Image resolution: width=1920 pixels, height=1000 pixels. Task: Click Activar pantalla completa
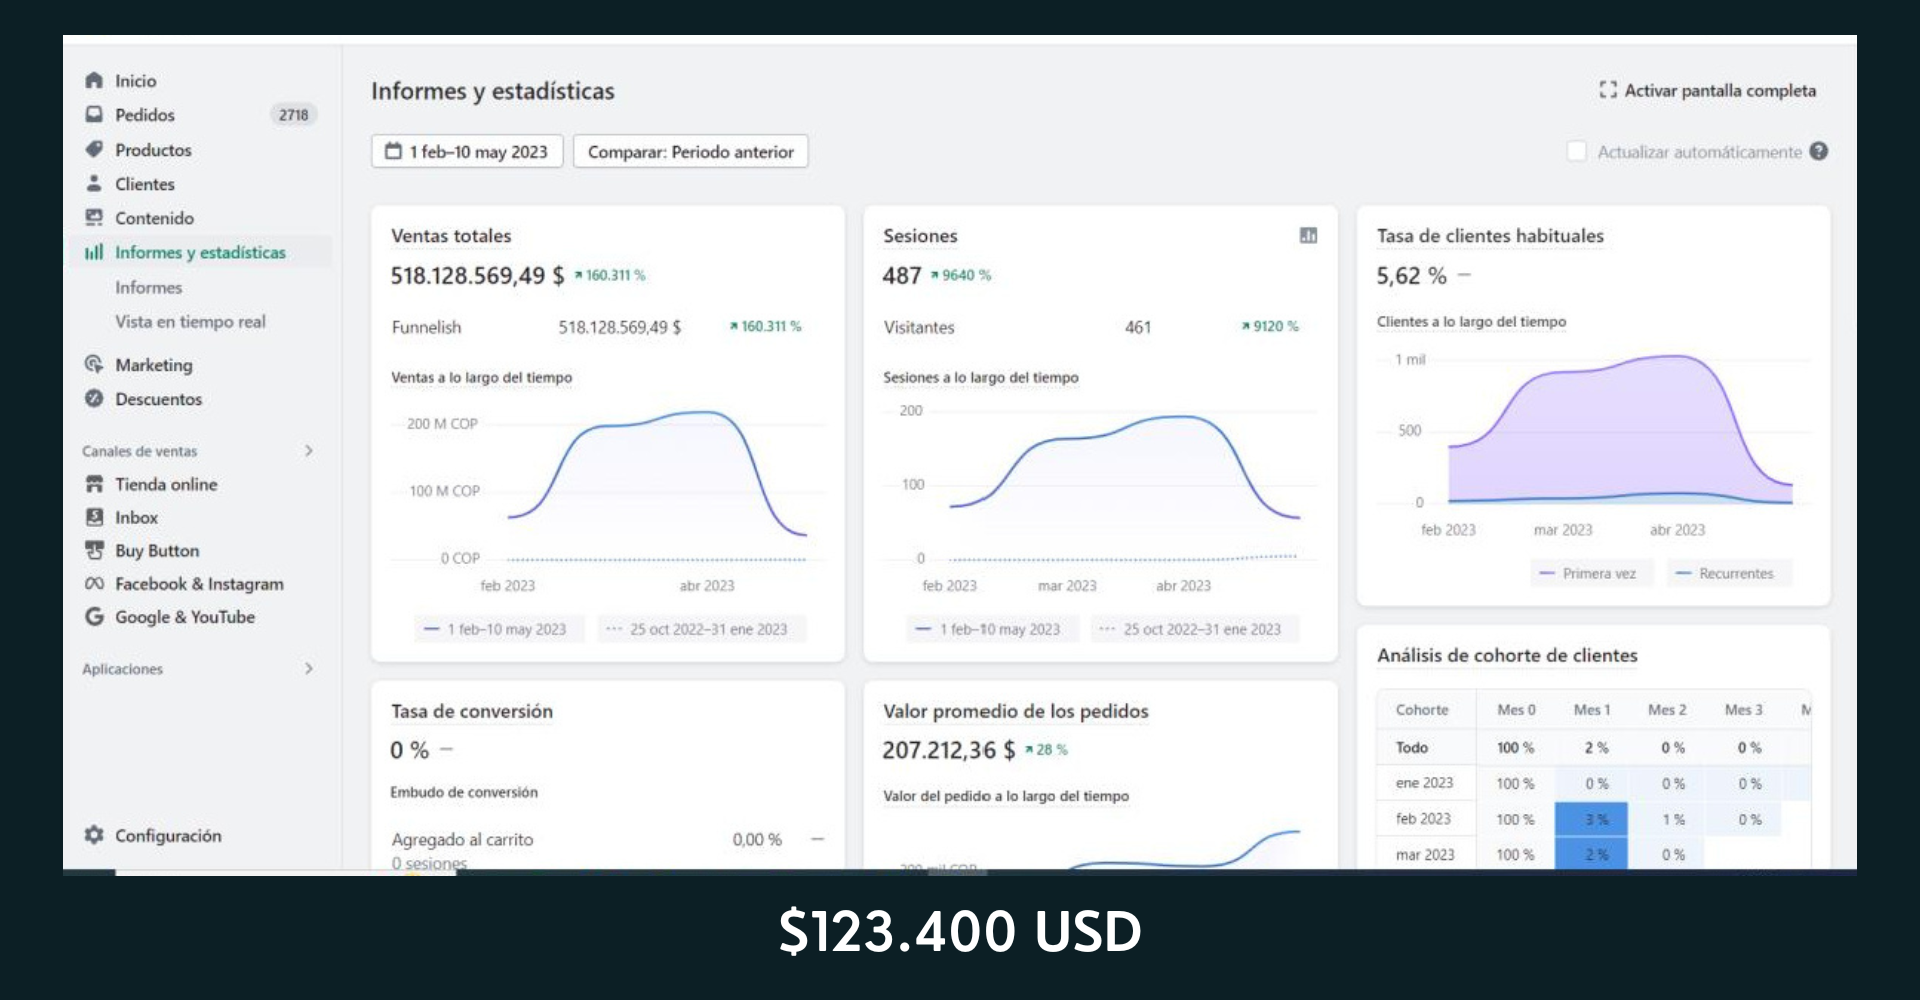pyautogui.click(x=1708, y=90)
